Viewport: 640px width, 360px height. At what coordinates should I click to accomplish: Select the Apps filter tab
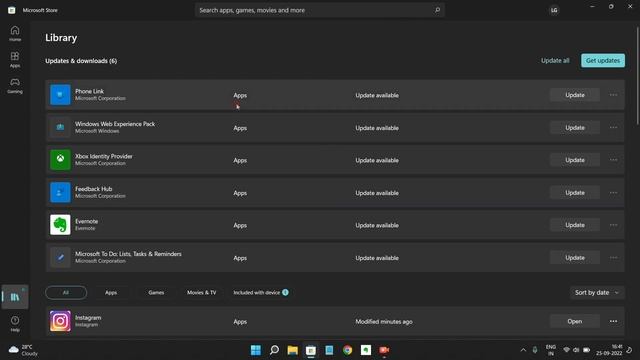(111, 293)
